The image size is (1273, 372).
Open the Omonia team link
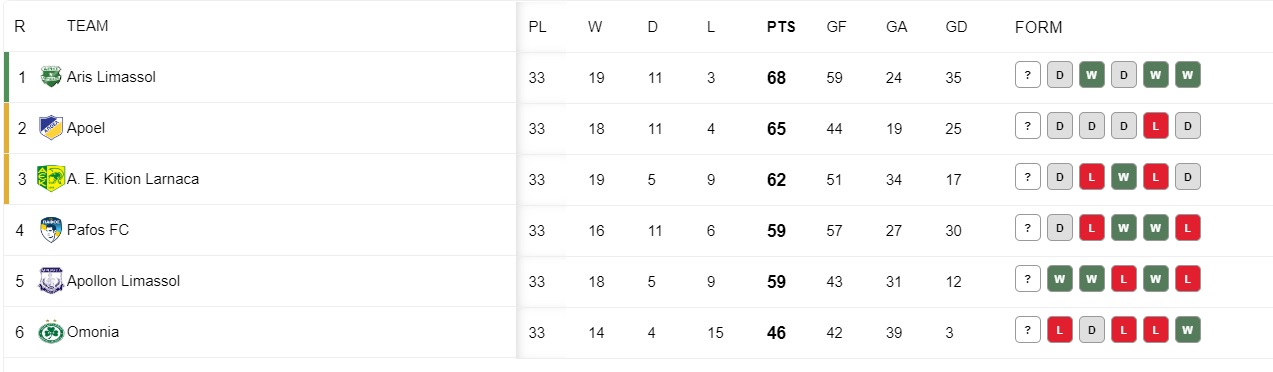[x=93, y=332]
